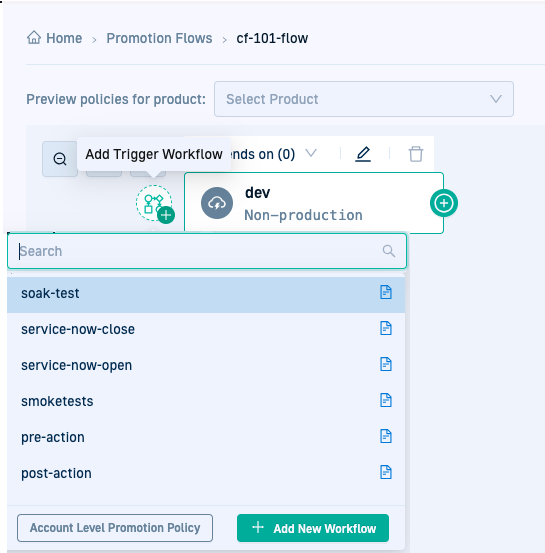Expand the Depends on (0) chevron
The width and height of the screenshot is (545, 553).
[x=311, y=153]
